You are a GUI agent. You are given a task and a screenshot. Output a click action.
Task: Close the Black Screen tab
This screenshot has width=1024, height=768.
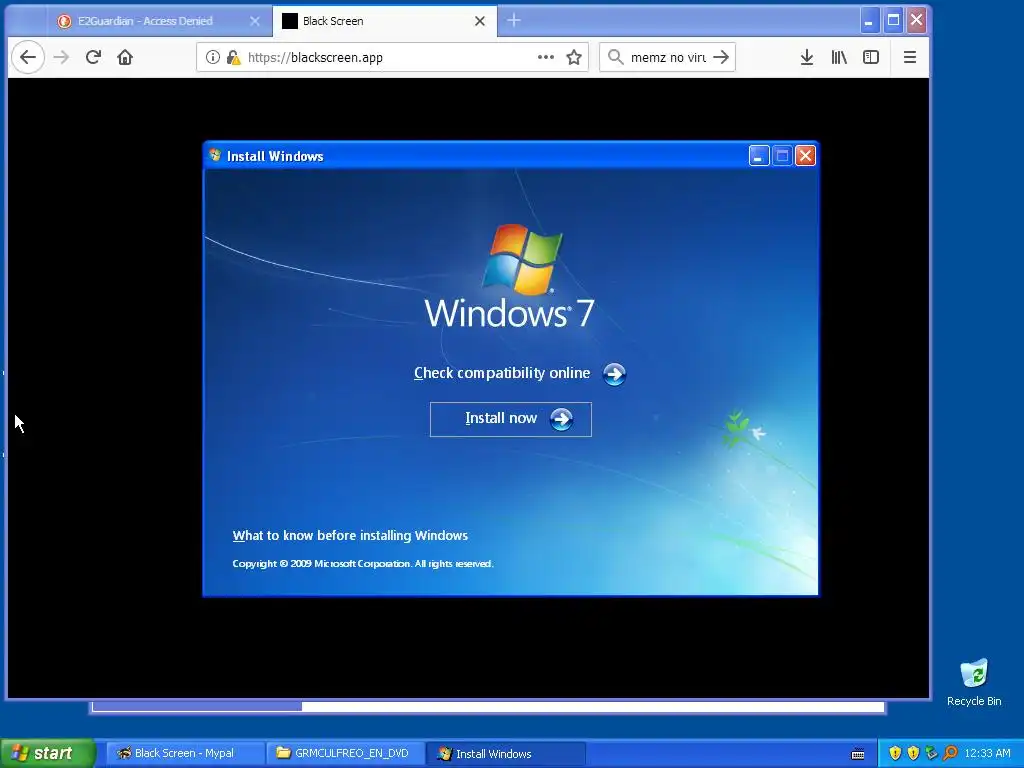tap(480, 21)
